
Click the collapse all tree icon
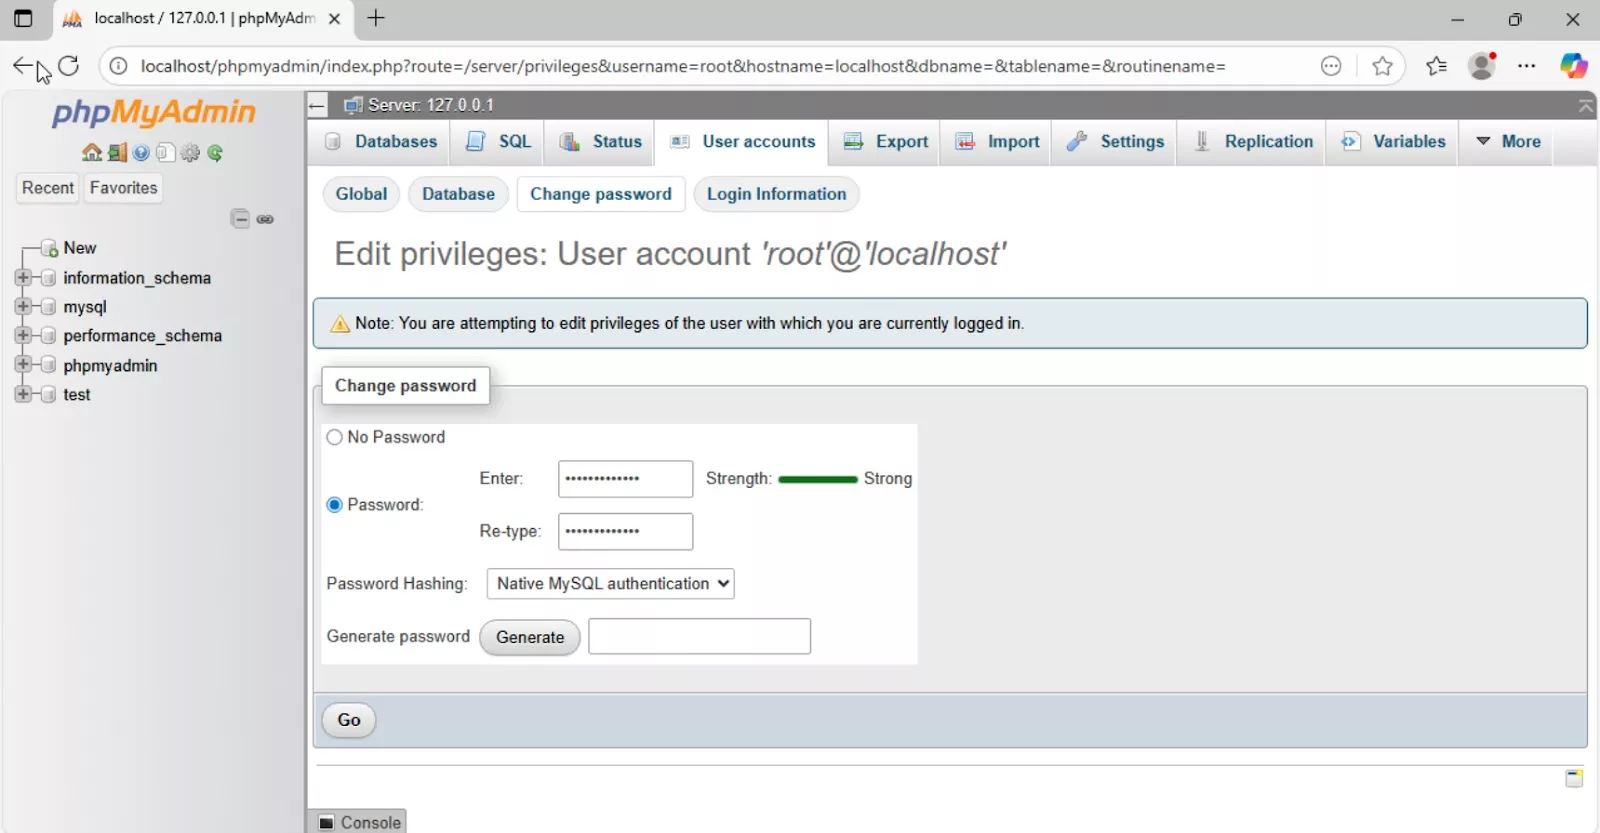[240, 219]
